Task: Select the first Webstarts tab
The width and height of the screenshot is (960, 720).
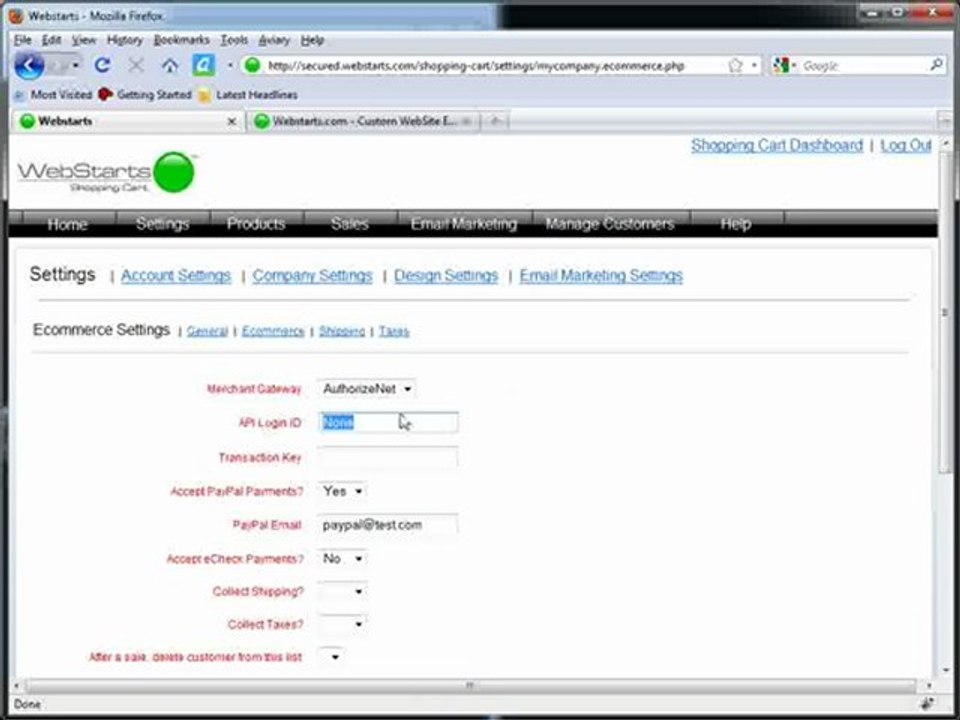Action: tap(127, 121)
